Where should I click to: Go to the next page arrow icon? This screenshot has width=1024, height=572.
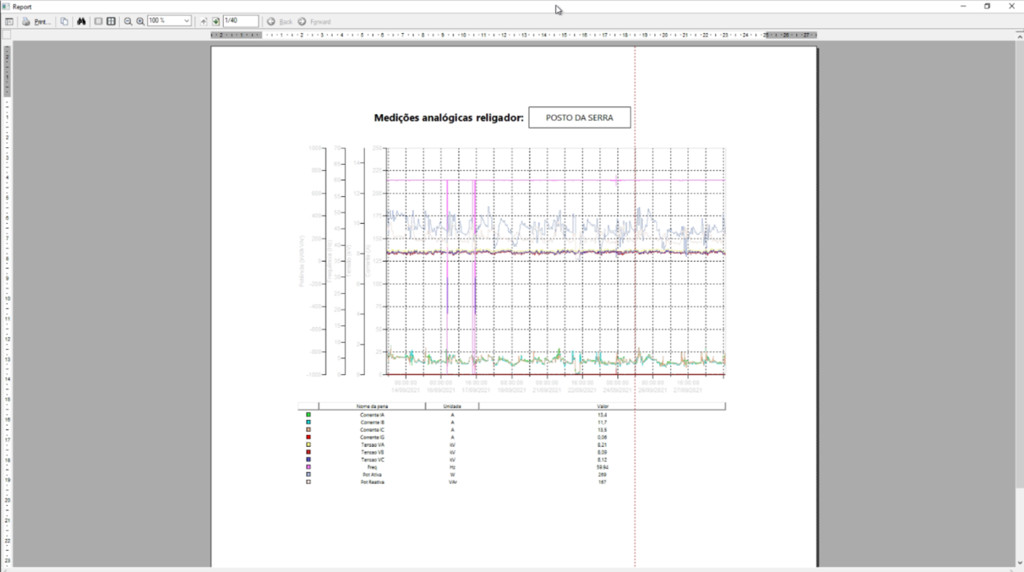point(215,21)
